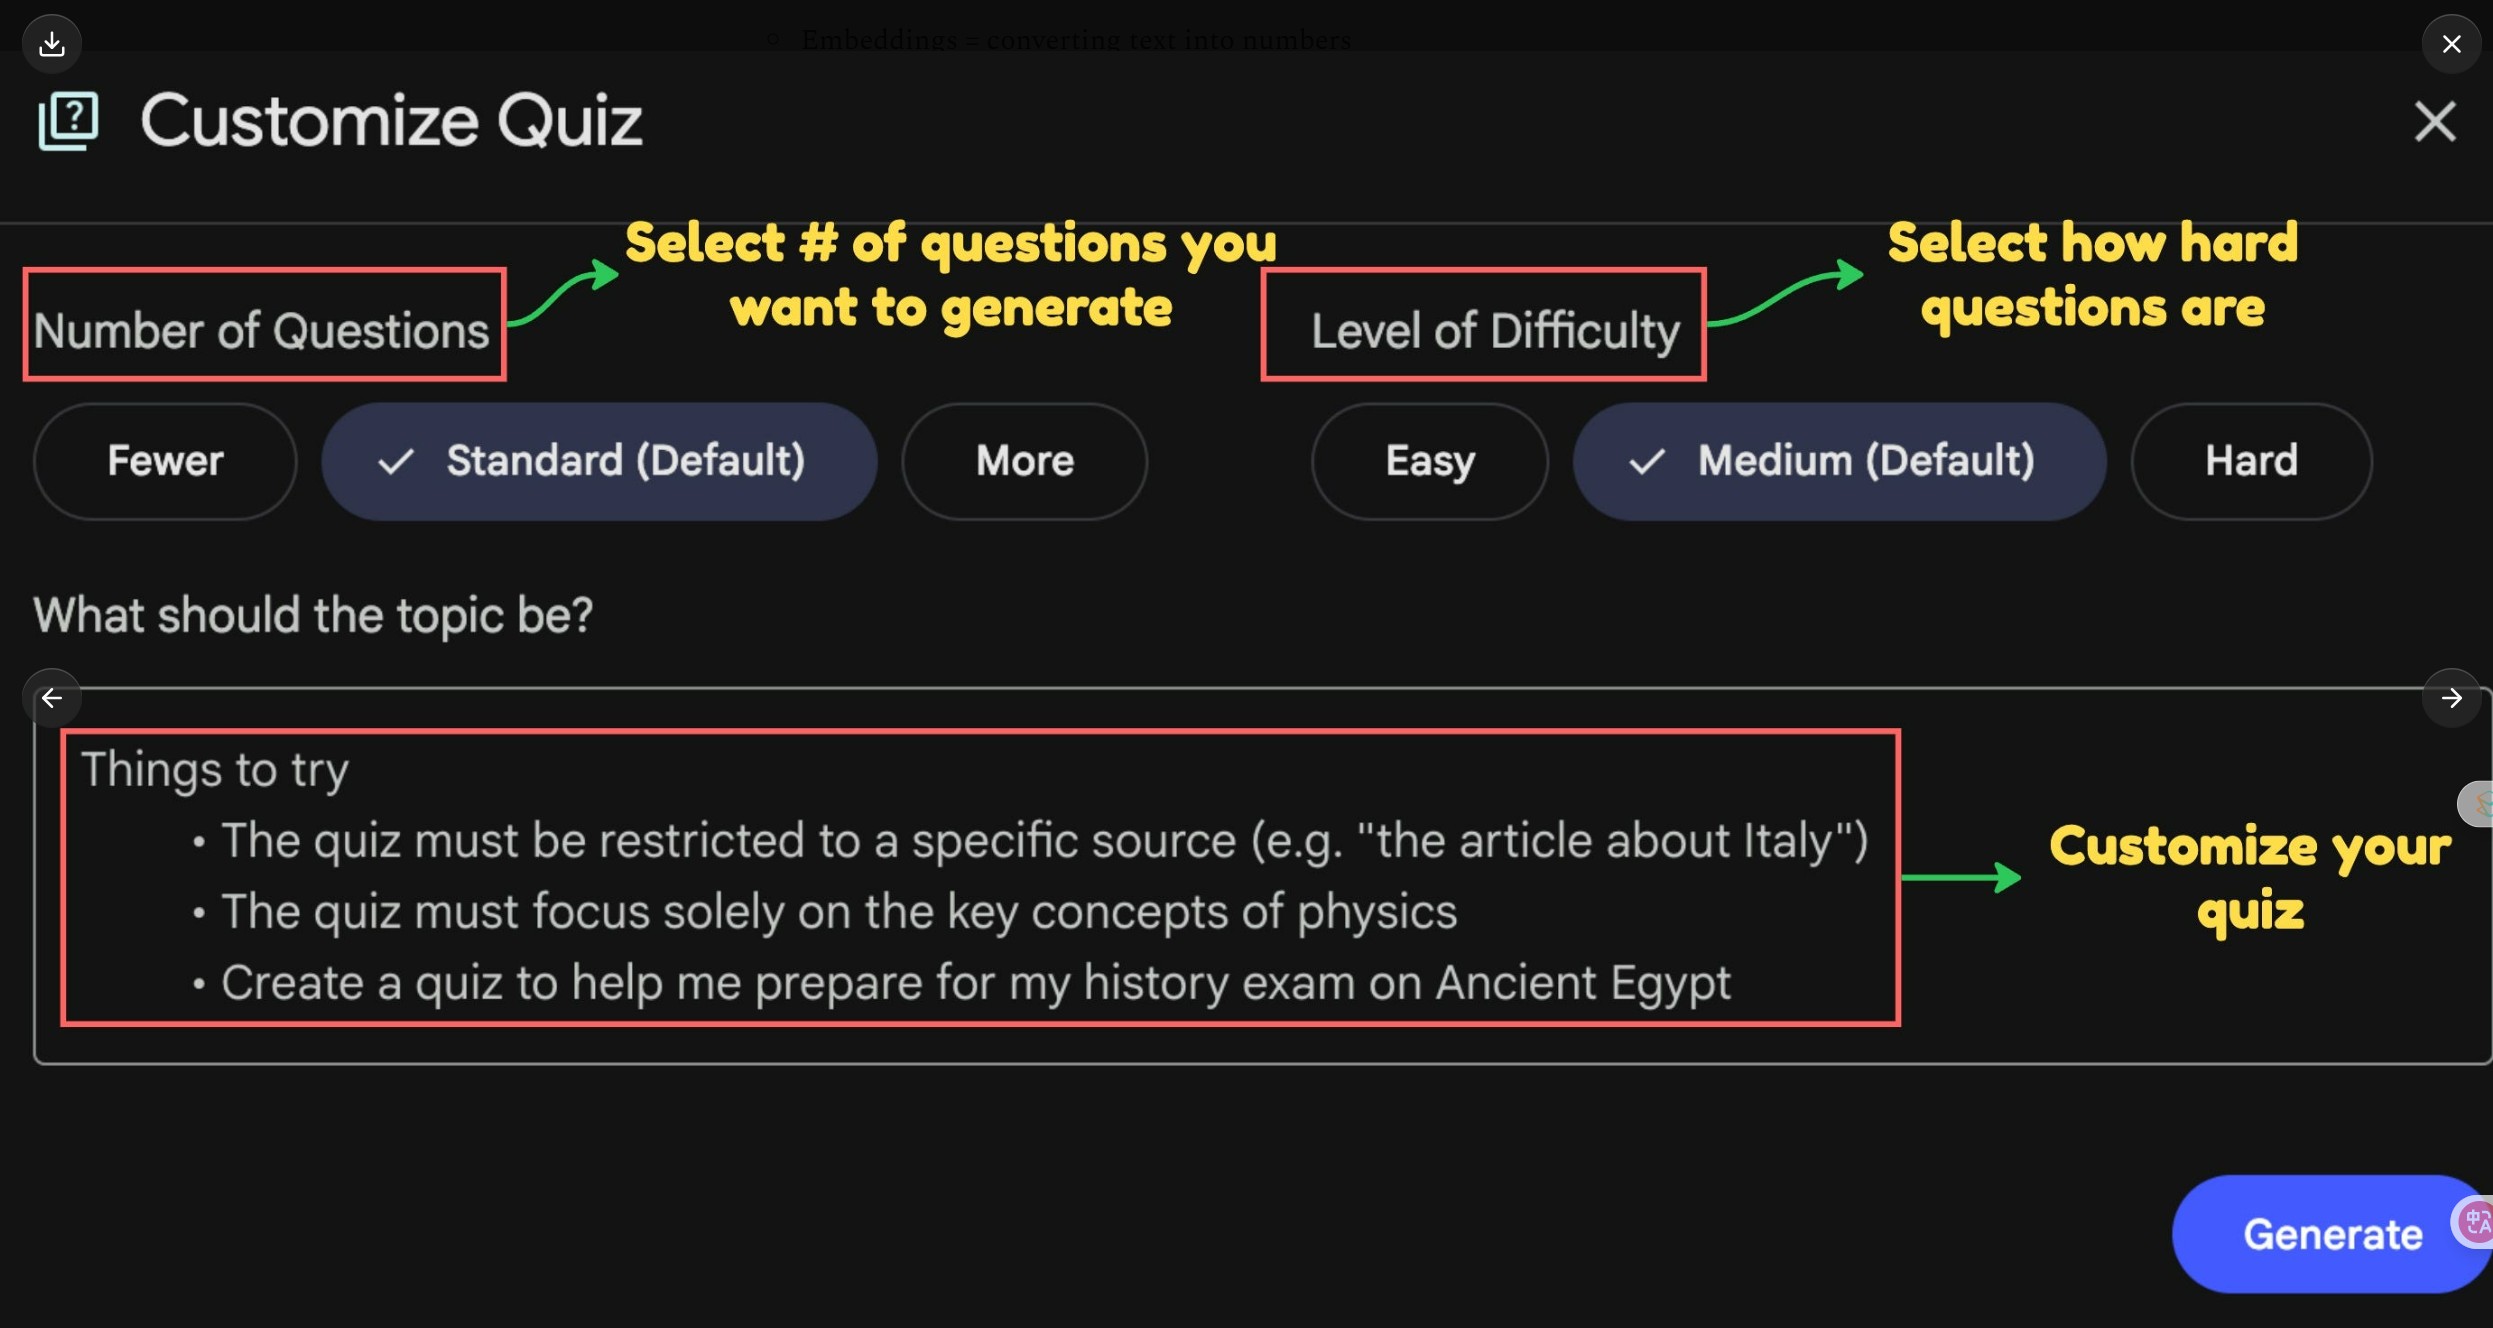The width and height of the screenshot is (2493, 1328).
Task: Click the quiz icon beside Customize Quiz
Action: tap(68, 121)
